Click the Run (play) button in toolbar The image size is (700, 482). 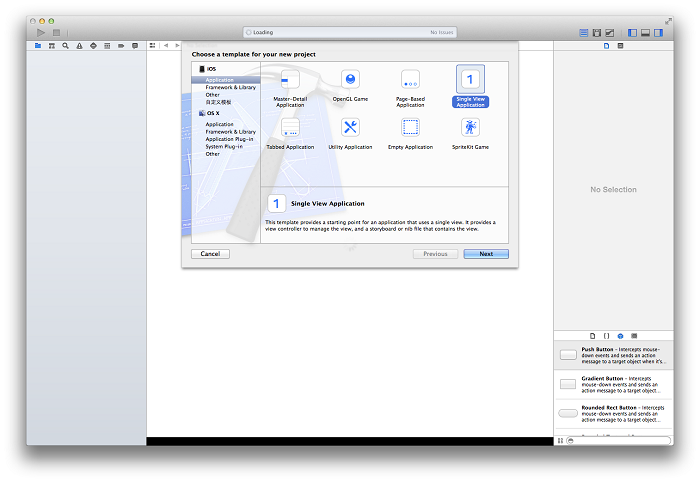[x=41, y=33]
